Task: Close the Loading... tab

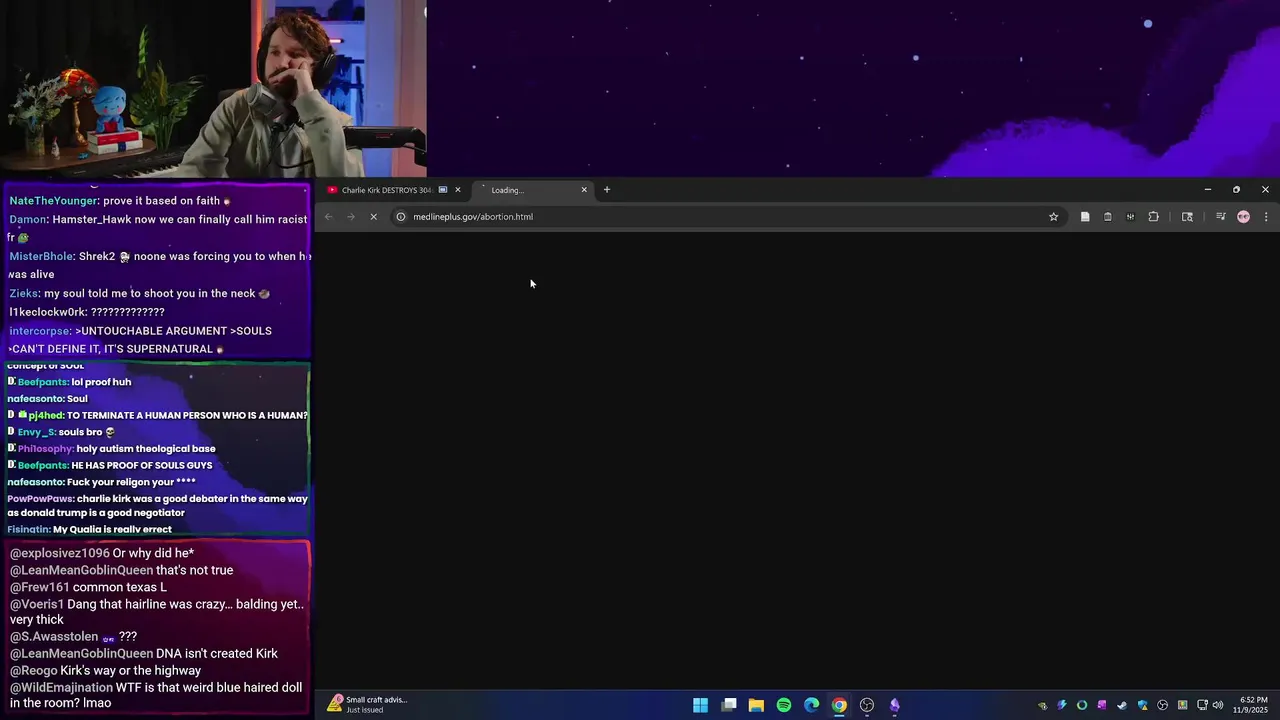Action: coord(584,190)
